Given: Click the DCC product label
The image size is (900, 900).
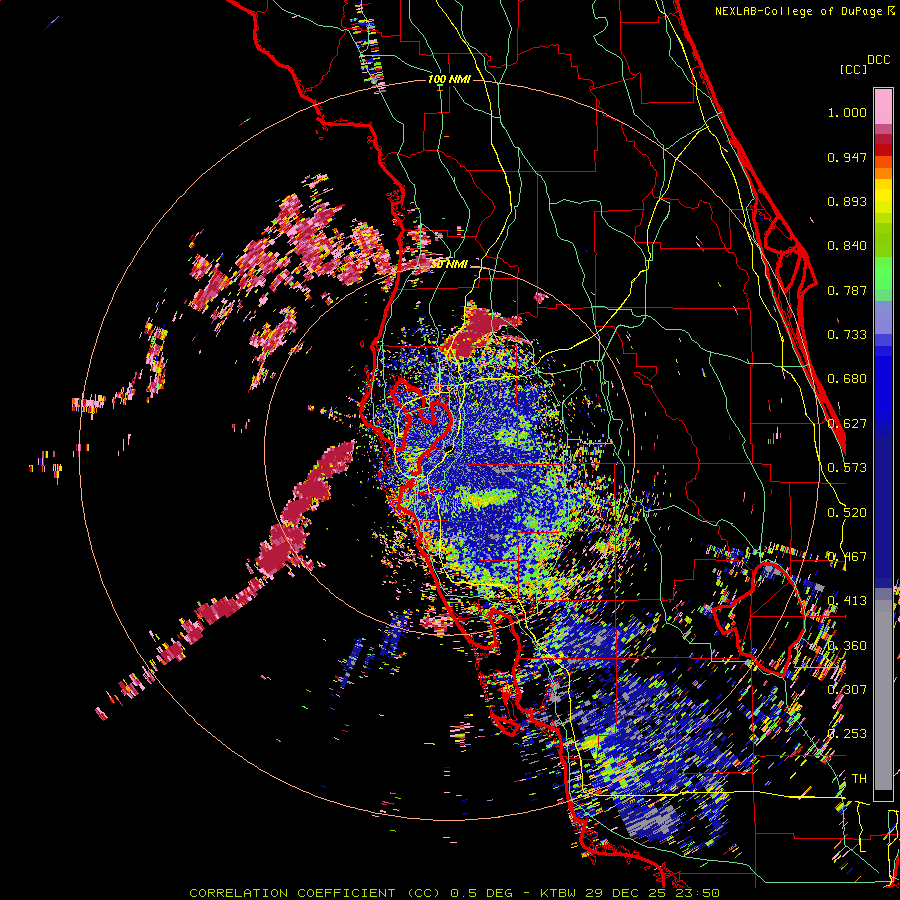Looking at the screenshot, I should 879,60.
